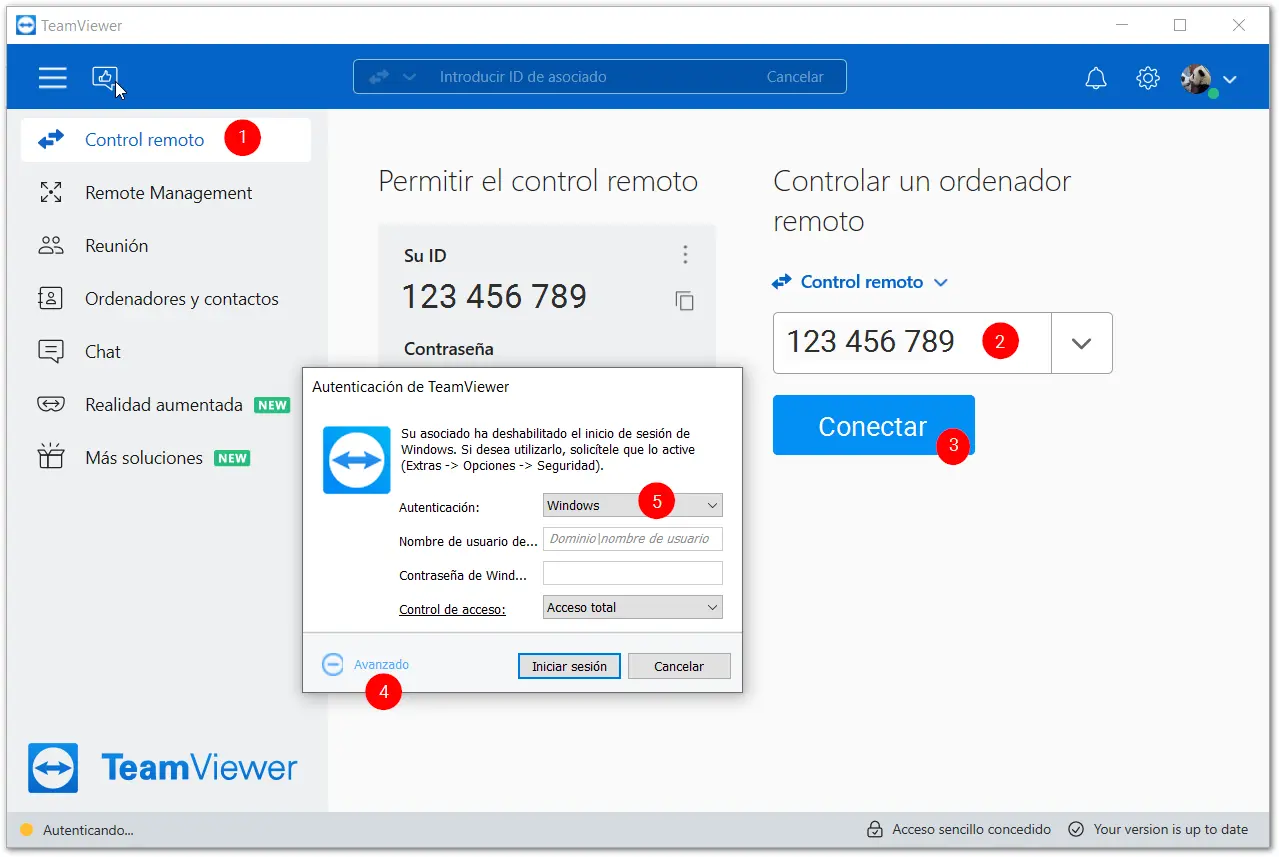
Task: Click Permitir el control remoto heading
Action: 538,181
